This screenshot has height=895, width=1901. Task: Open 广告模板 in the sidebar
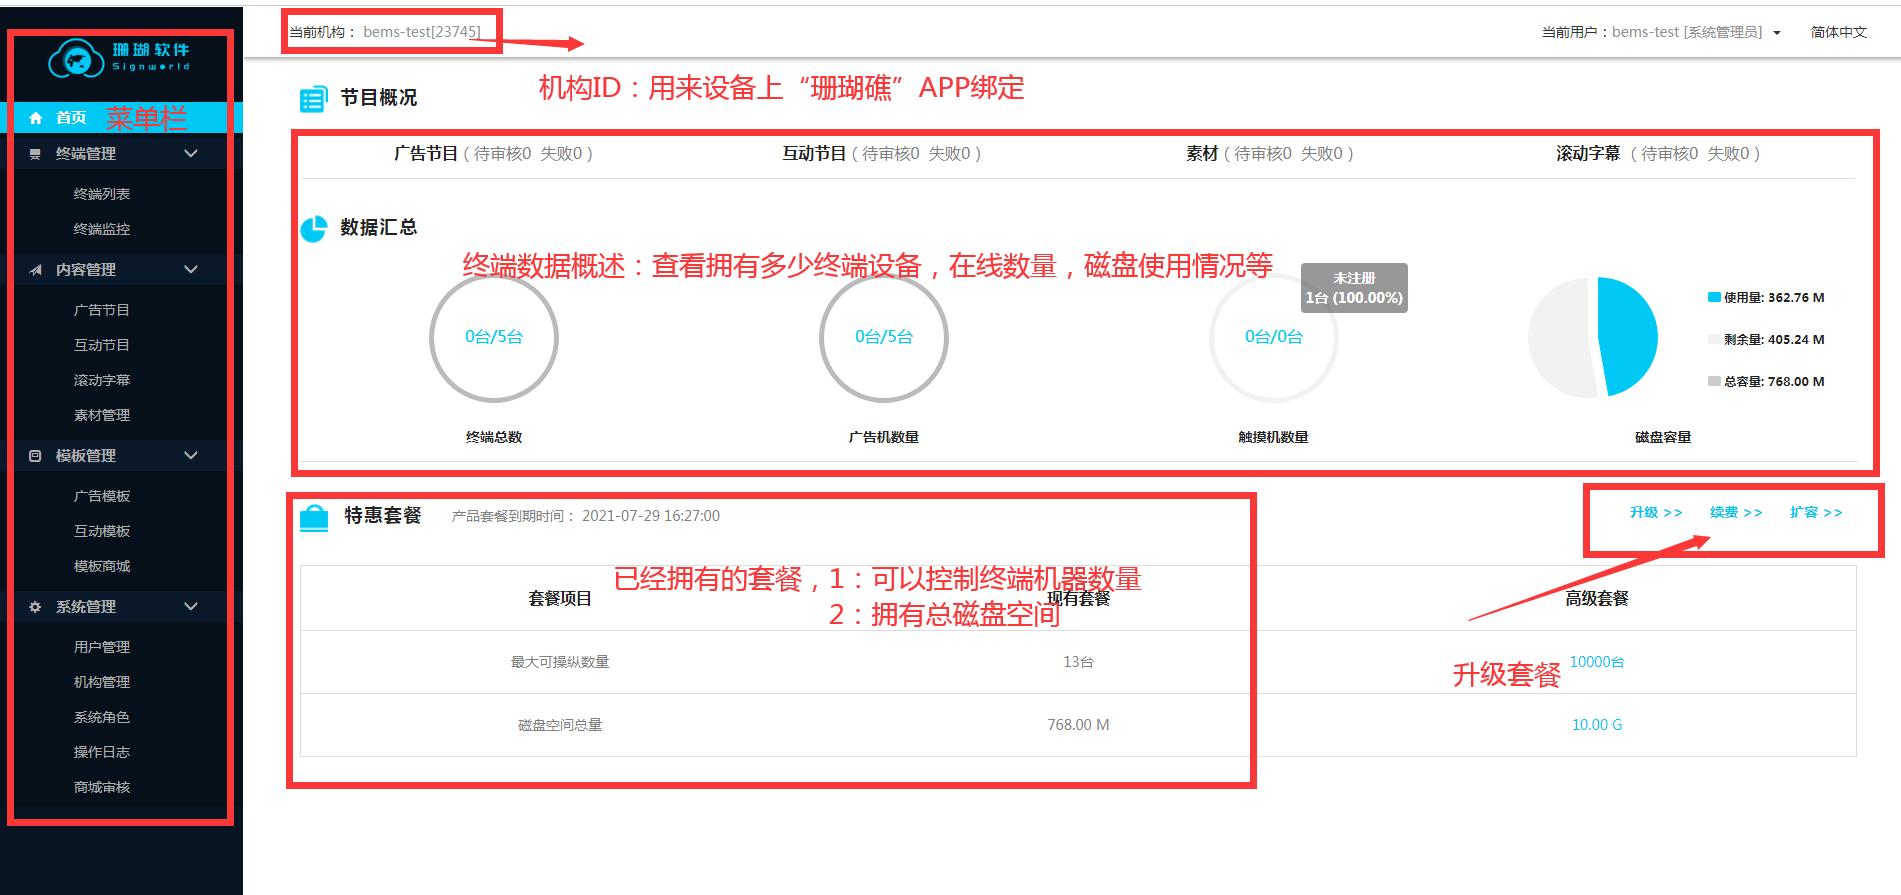pos(102,496)
